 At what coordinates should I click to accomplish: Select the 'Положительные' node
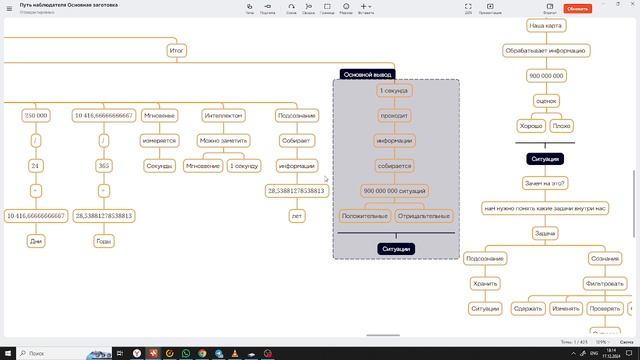click(x=364, y=216)
